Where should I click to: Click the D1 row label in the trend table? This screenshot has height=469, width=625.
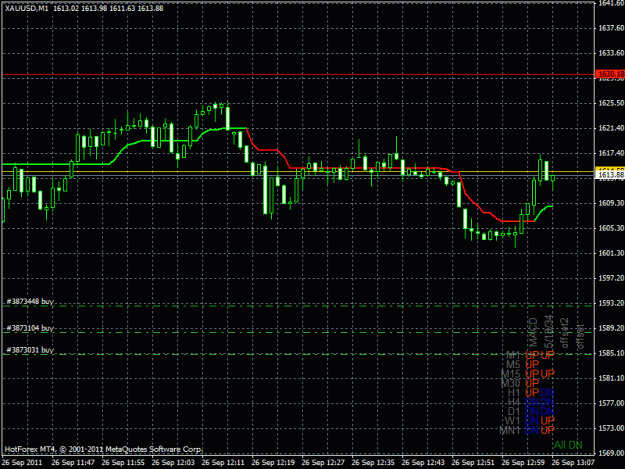[514, 411]
